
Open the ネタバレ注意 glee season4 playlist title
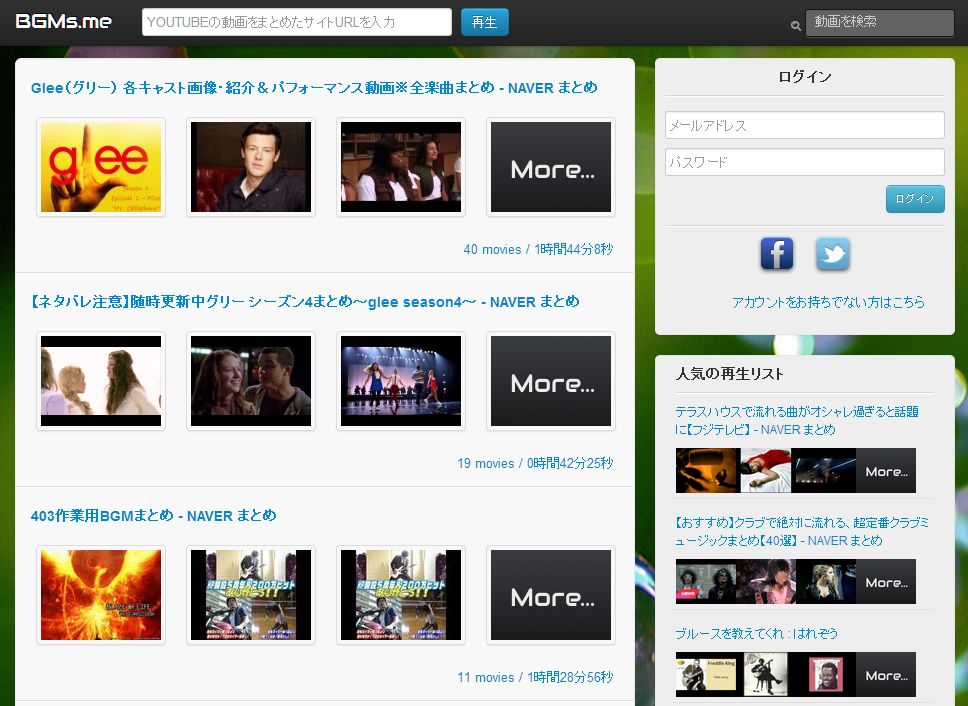pyautogui.click(x=305, y=302)
